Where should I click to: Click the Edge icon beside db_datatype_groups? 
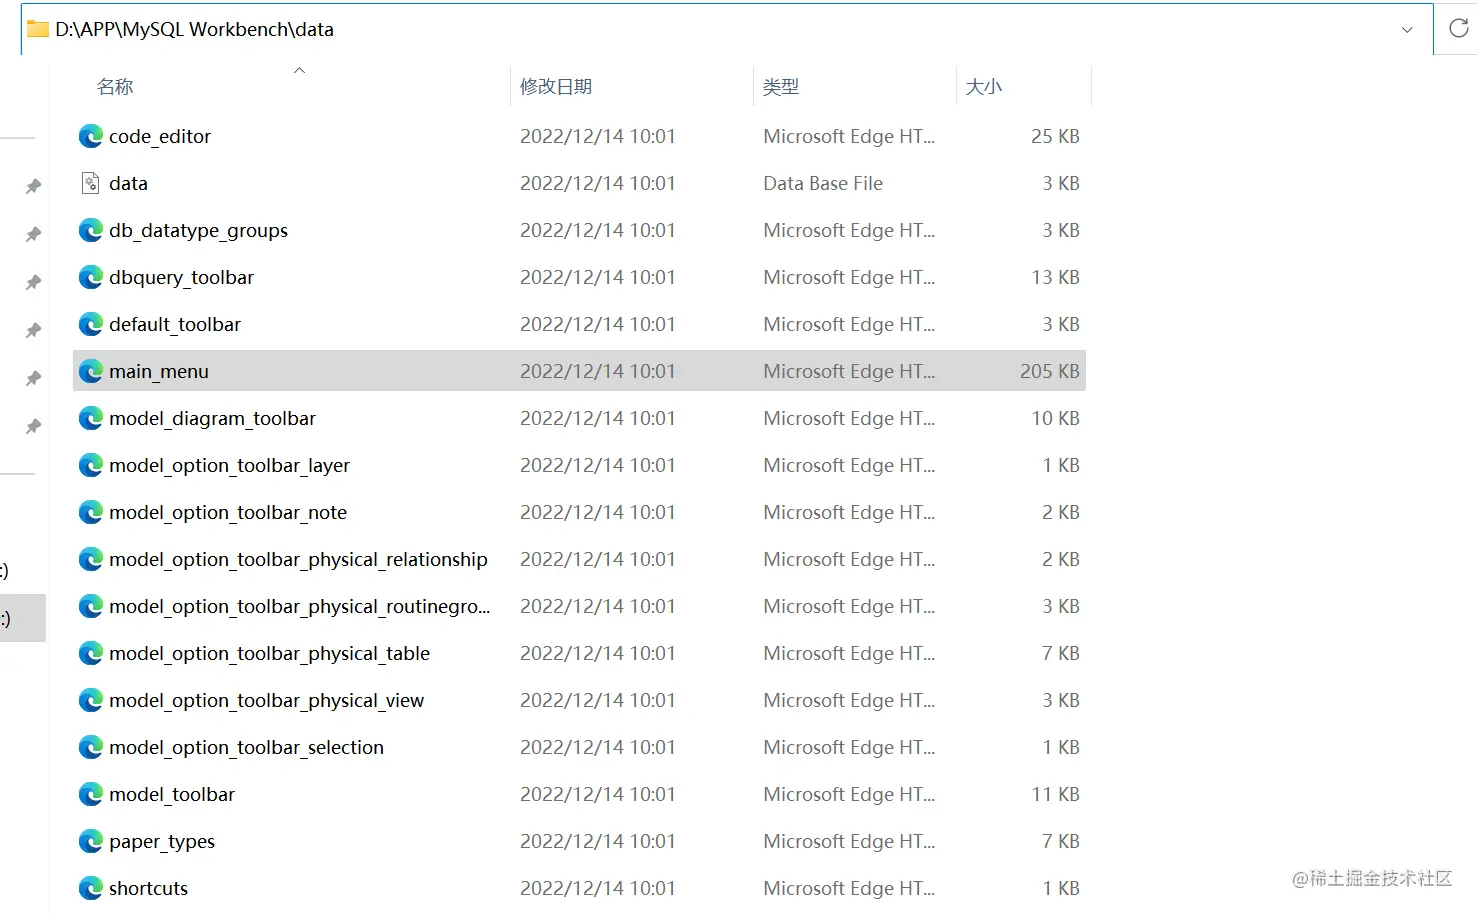click(91, 230)
